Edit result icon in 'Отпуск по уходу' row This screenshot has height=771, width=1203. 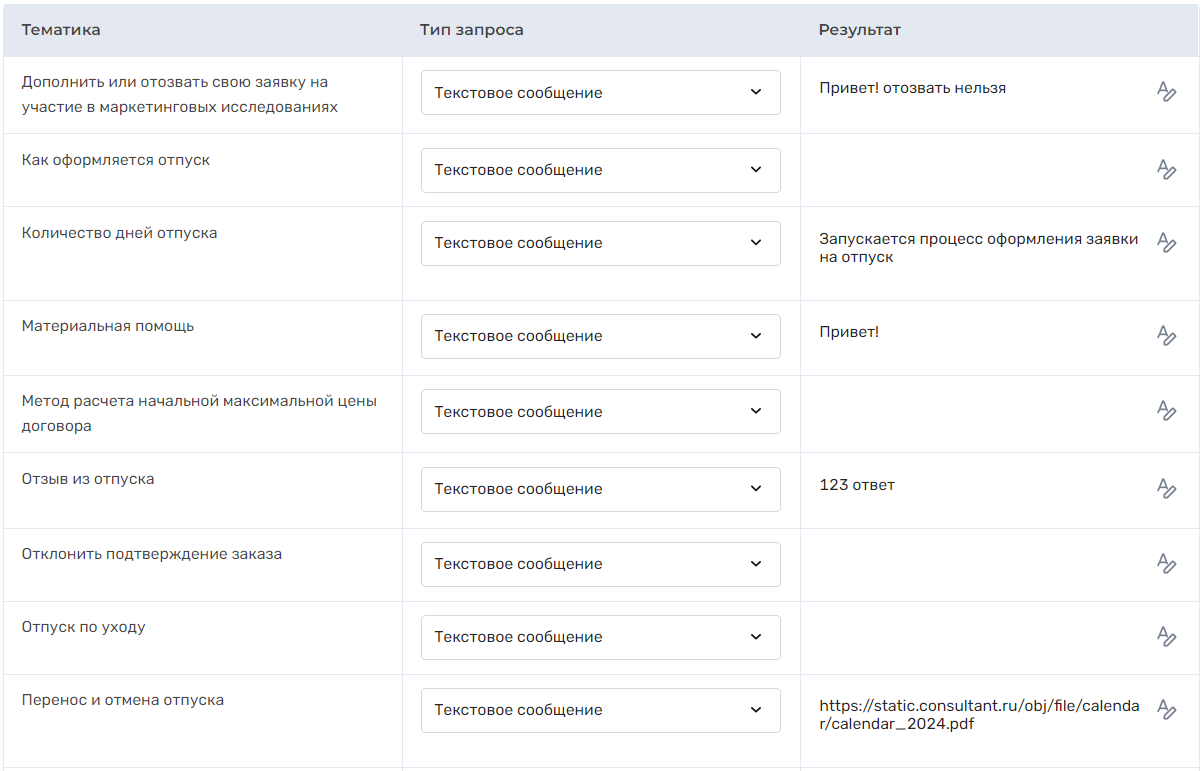pyautogui.click(x=1166, y=636)
